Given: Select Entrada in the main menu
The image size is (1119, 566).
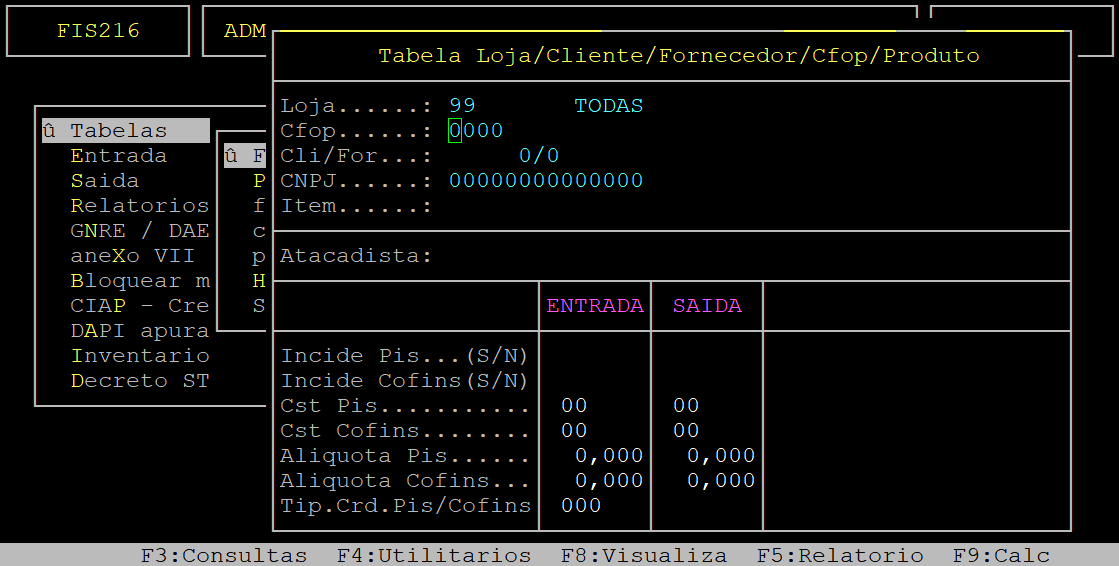Looking at the screenshot, I should [x=118, y=156].
